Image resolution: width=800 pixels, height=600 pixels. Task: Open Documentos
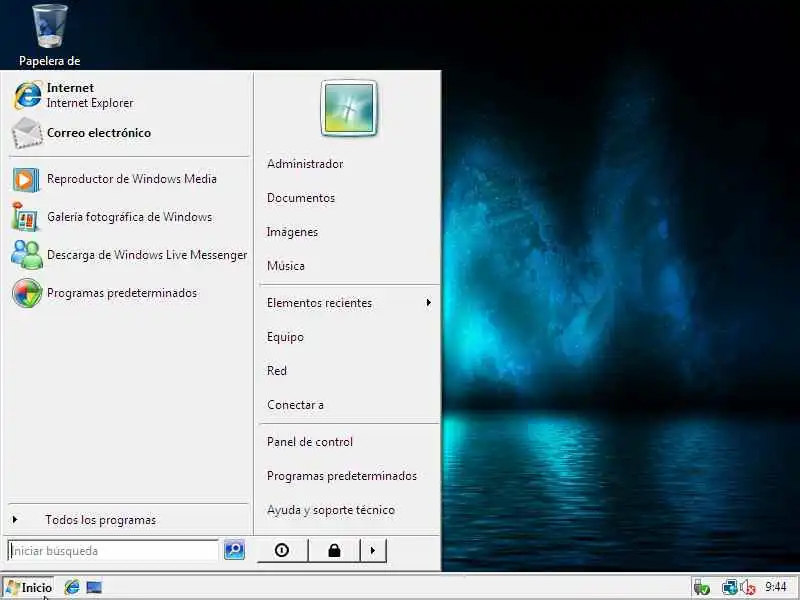tap(301, 198)
